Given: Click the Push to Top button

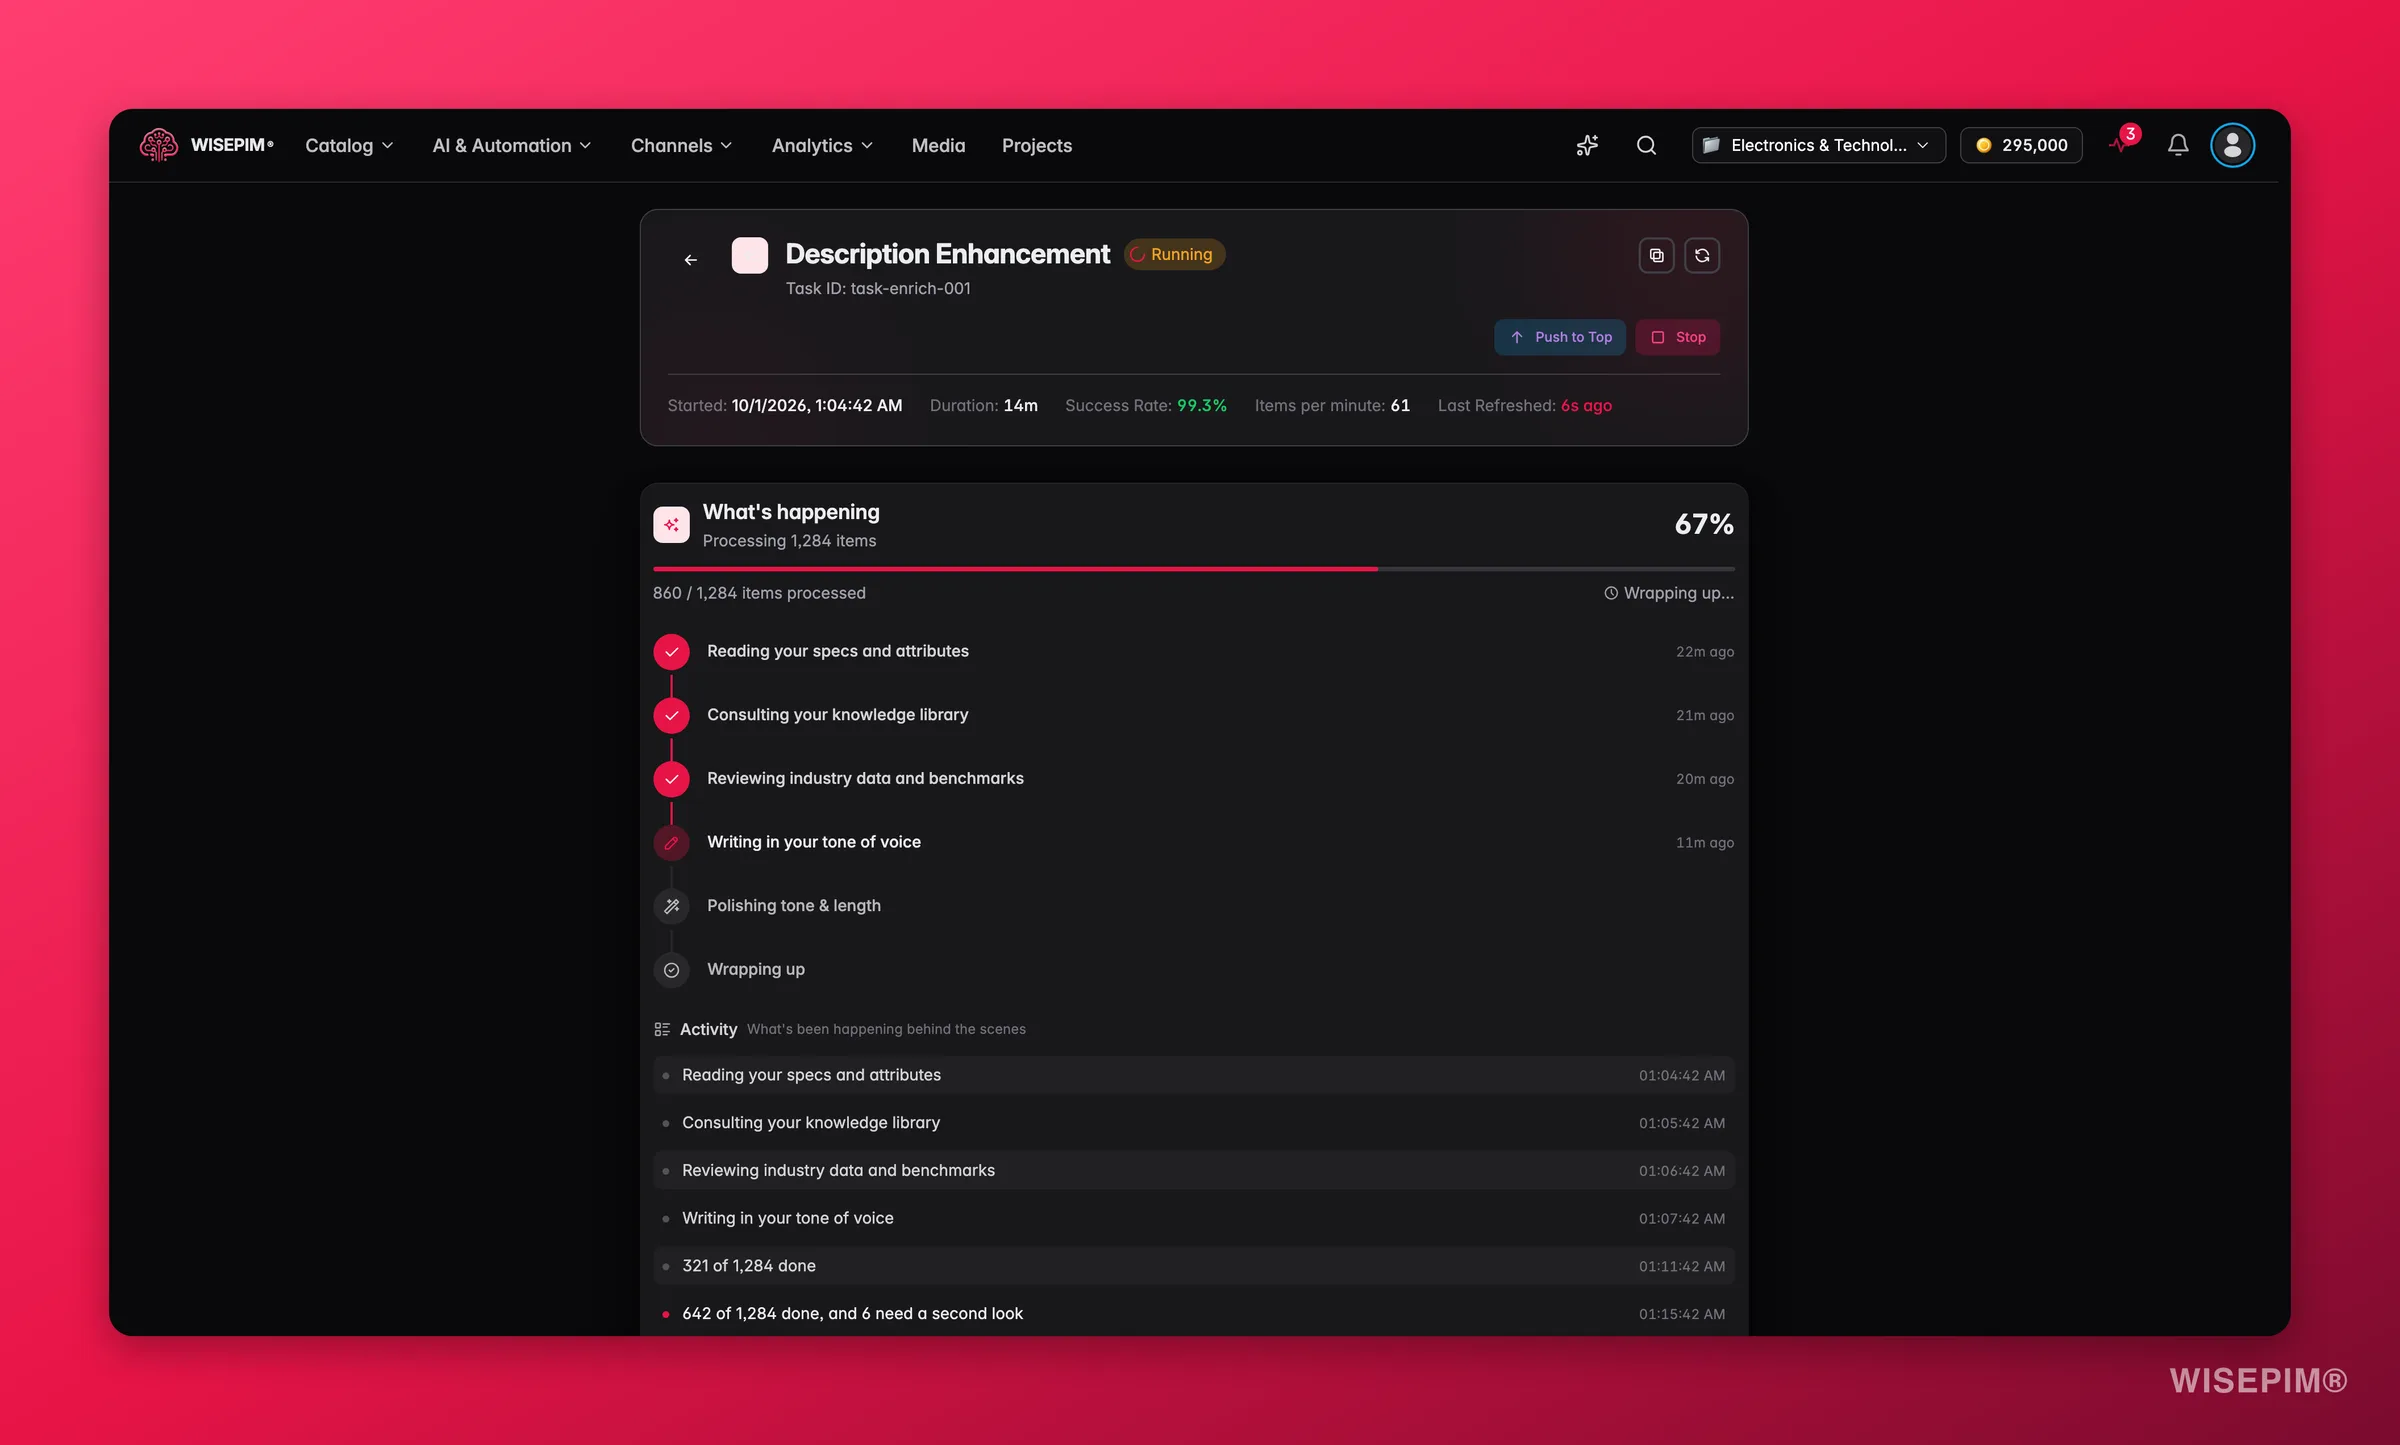Looking at the screenshot, I should (1560, 337).
